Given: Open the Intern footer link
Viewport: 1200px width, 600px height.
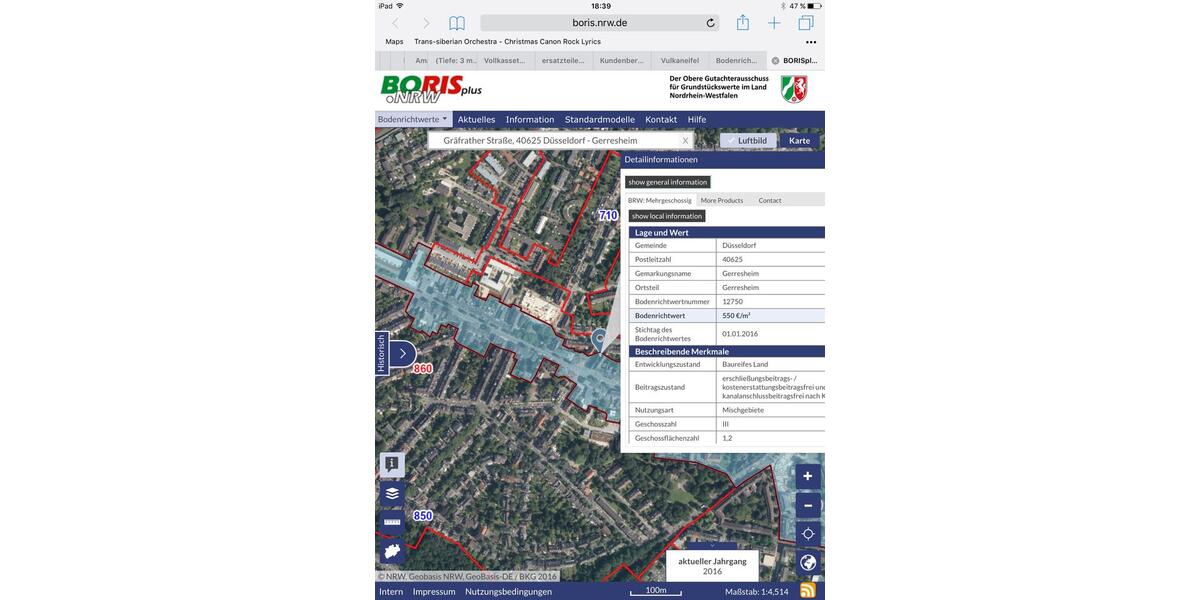Looking at the screenshot, I should click(x=391, y=591).
